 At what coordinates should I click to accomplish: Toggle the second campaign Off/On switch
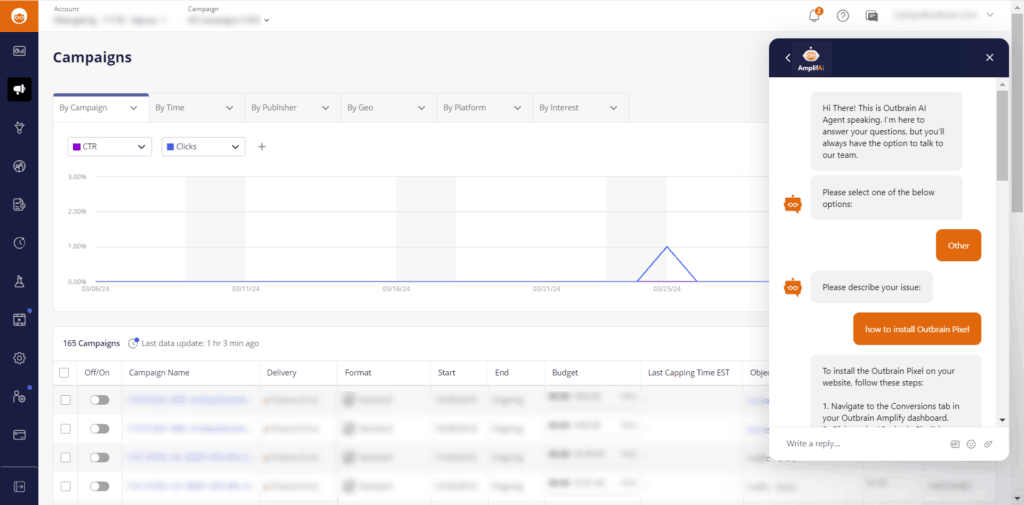99,429
